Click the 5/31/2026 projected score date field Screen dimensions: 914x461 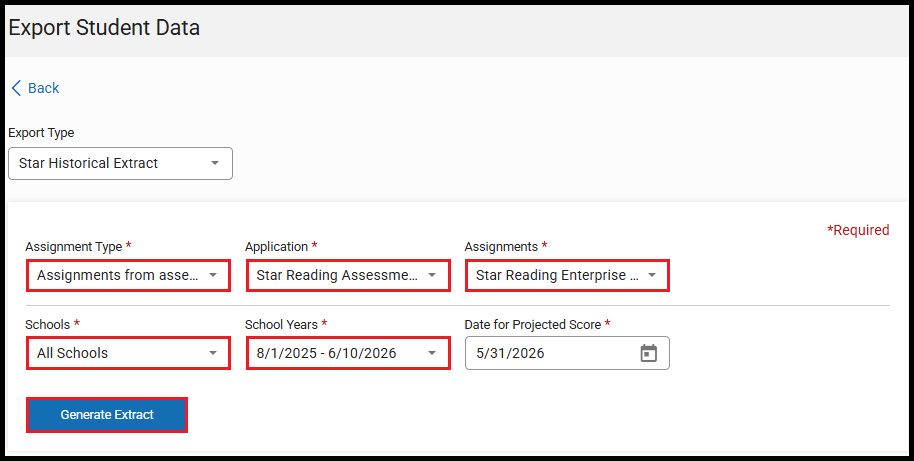550,353
